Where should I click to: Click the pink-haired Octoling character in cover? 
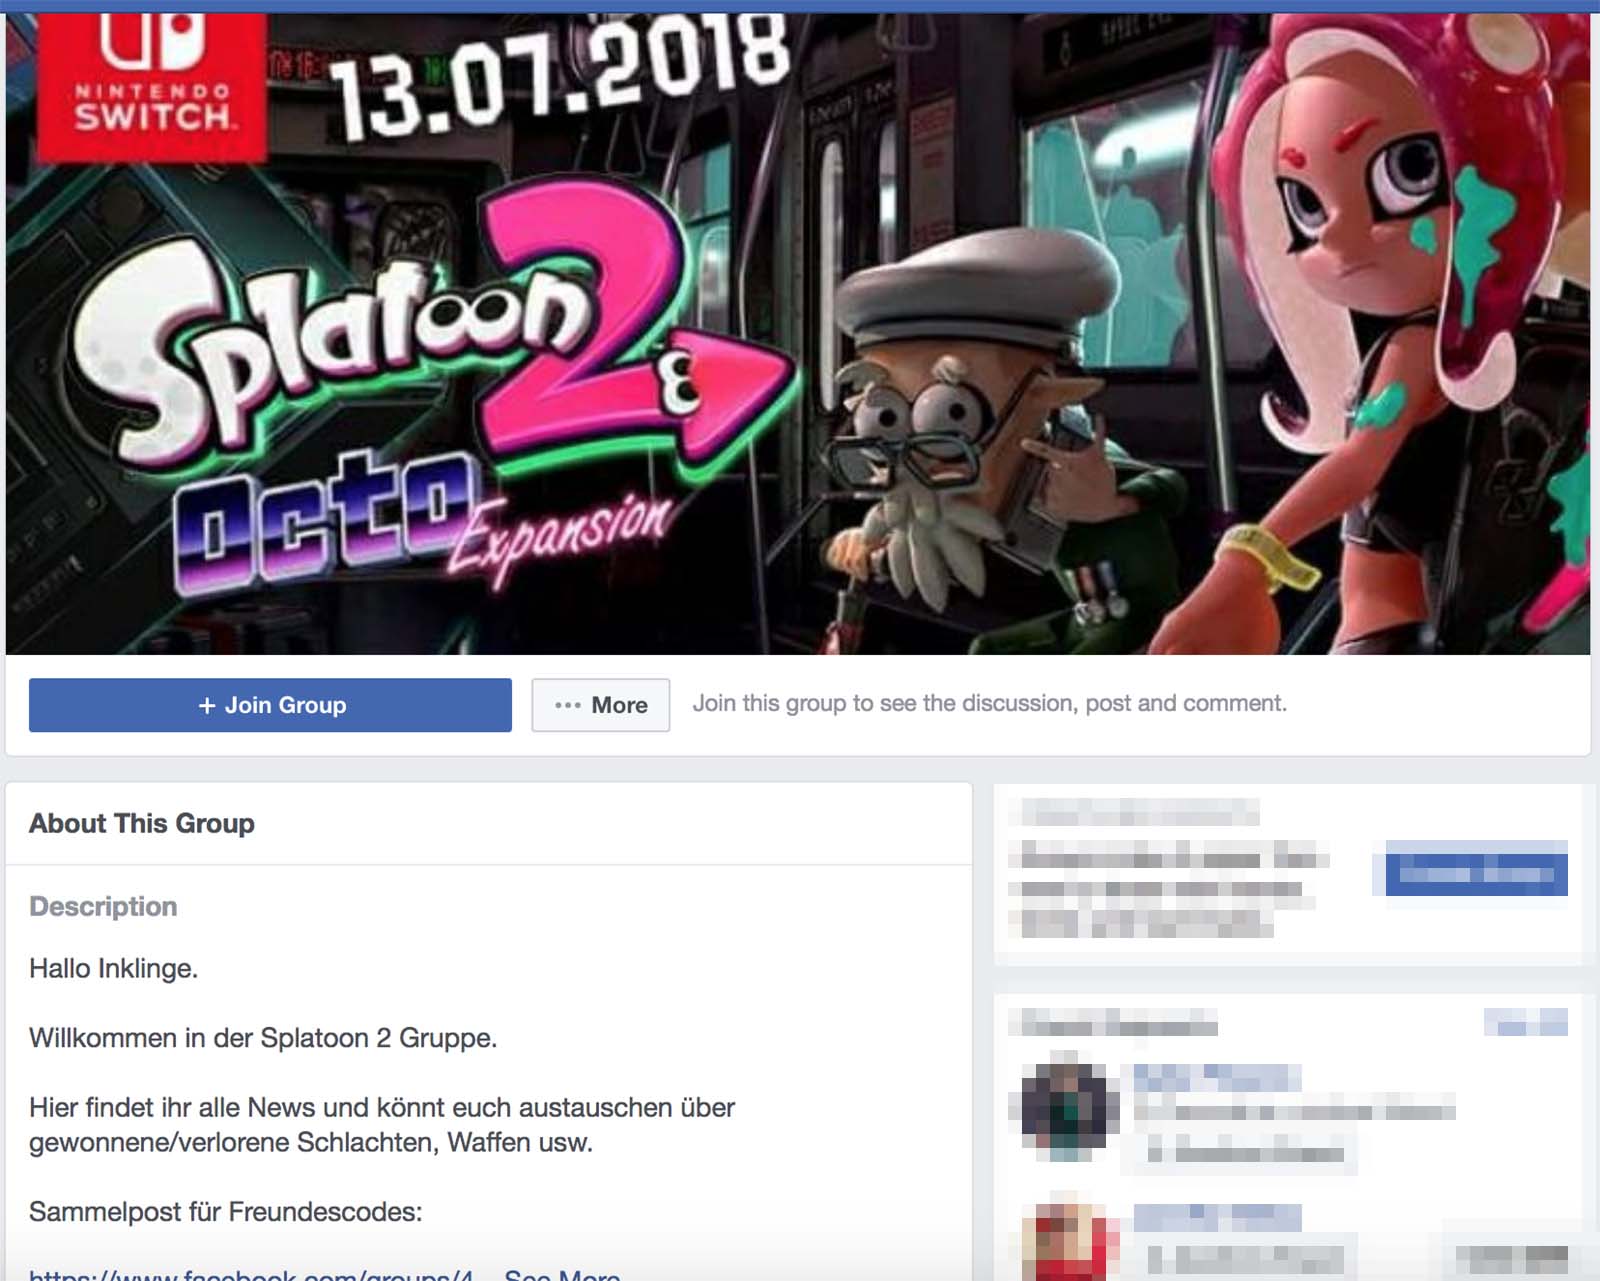pos(1400,330)
